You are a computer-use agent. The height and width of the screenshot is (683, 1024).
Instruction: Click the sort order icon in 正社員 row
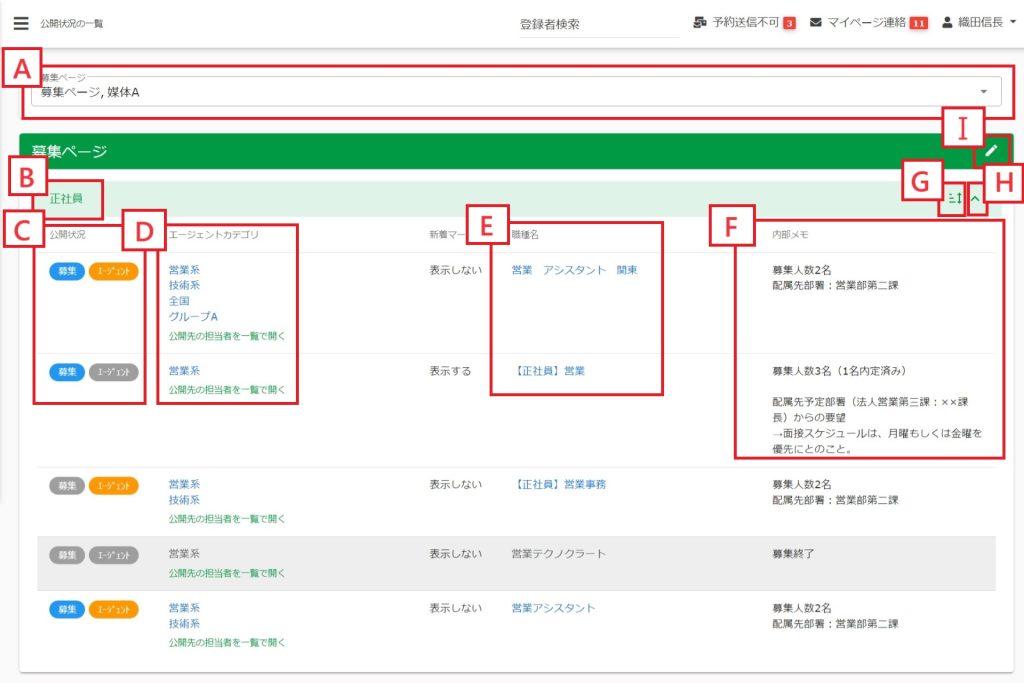[x=954, y=200]
